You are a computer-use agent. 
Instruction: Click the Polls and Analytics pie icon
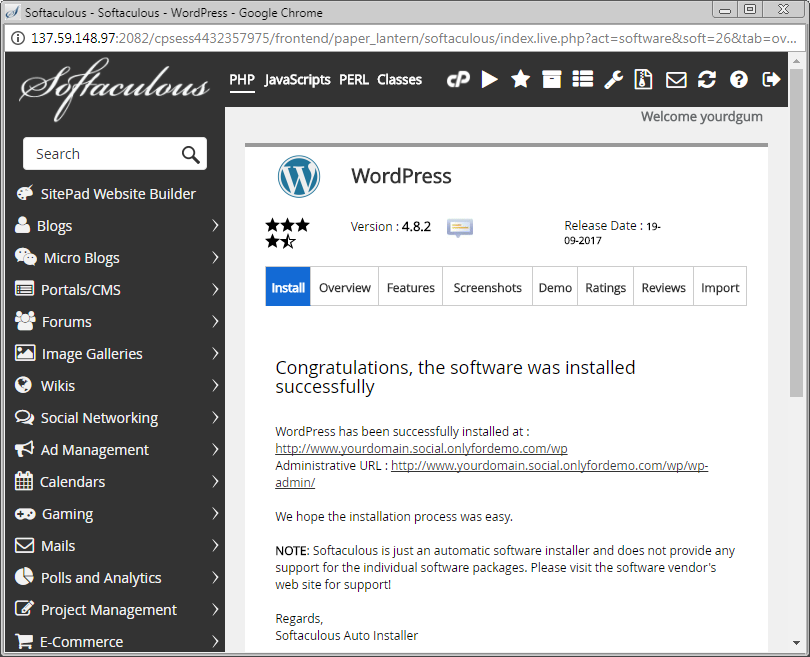(24, 576)
